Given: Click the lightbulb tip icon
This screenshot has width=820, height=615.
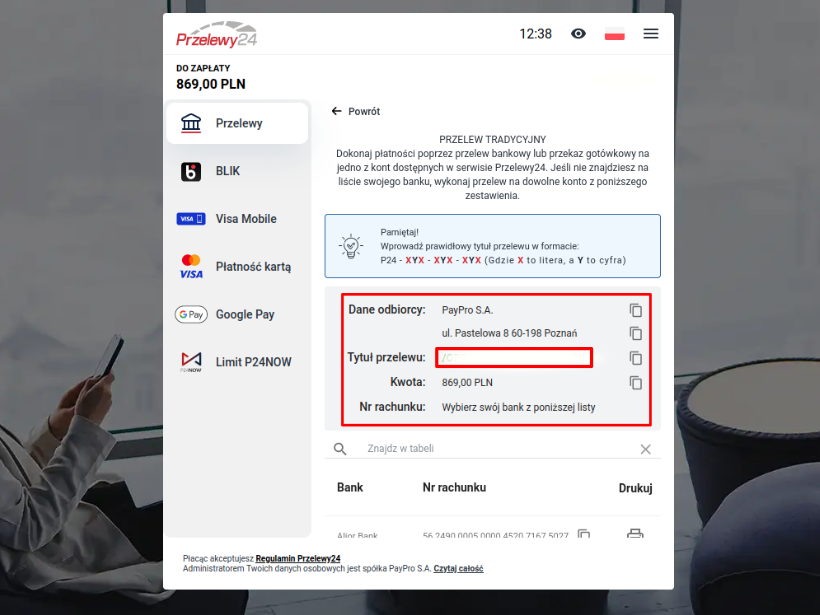Looking at the screenshot, I should point(351,246).
